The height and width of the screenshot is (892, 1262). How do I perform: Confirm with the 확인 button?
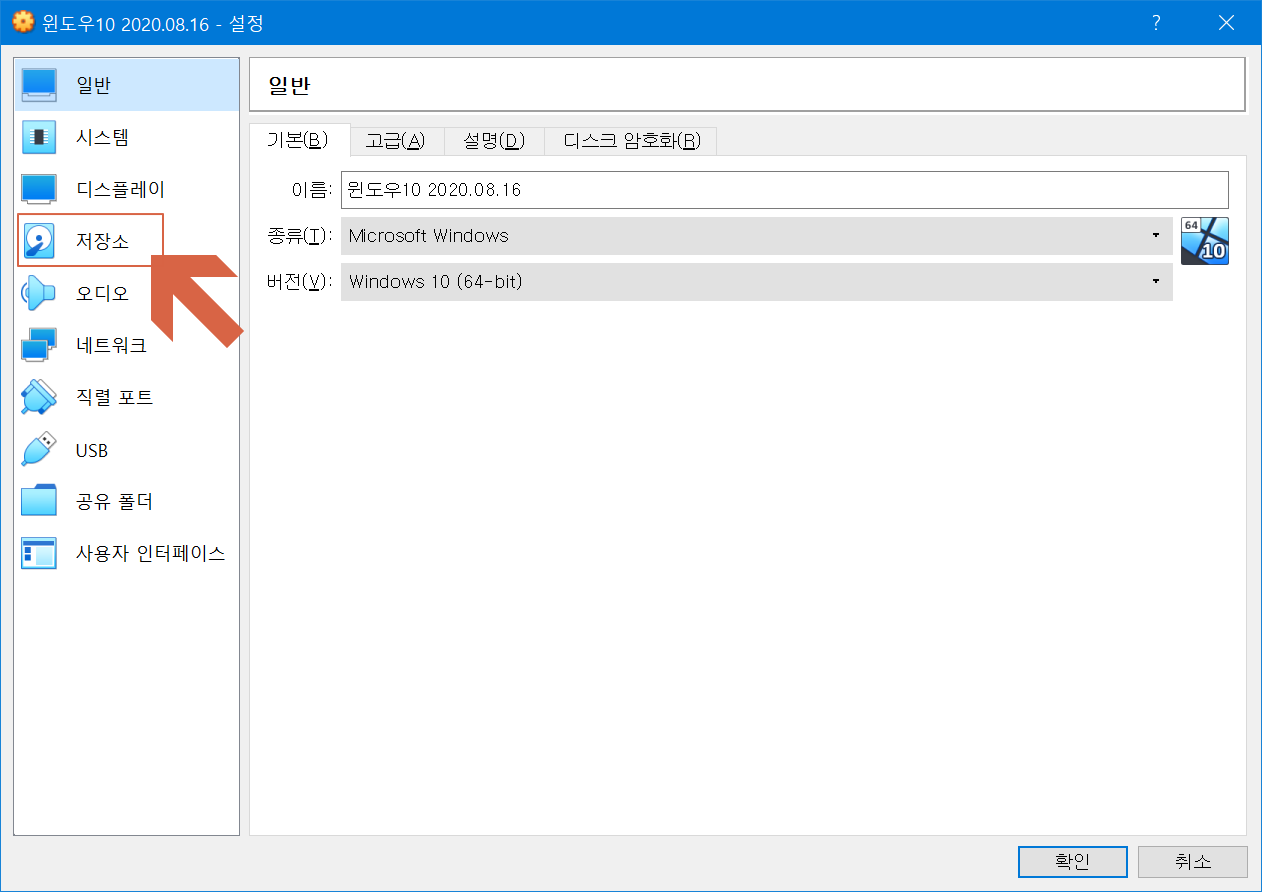click(1072, 861)
